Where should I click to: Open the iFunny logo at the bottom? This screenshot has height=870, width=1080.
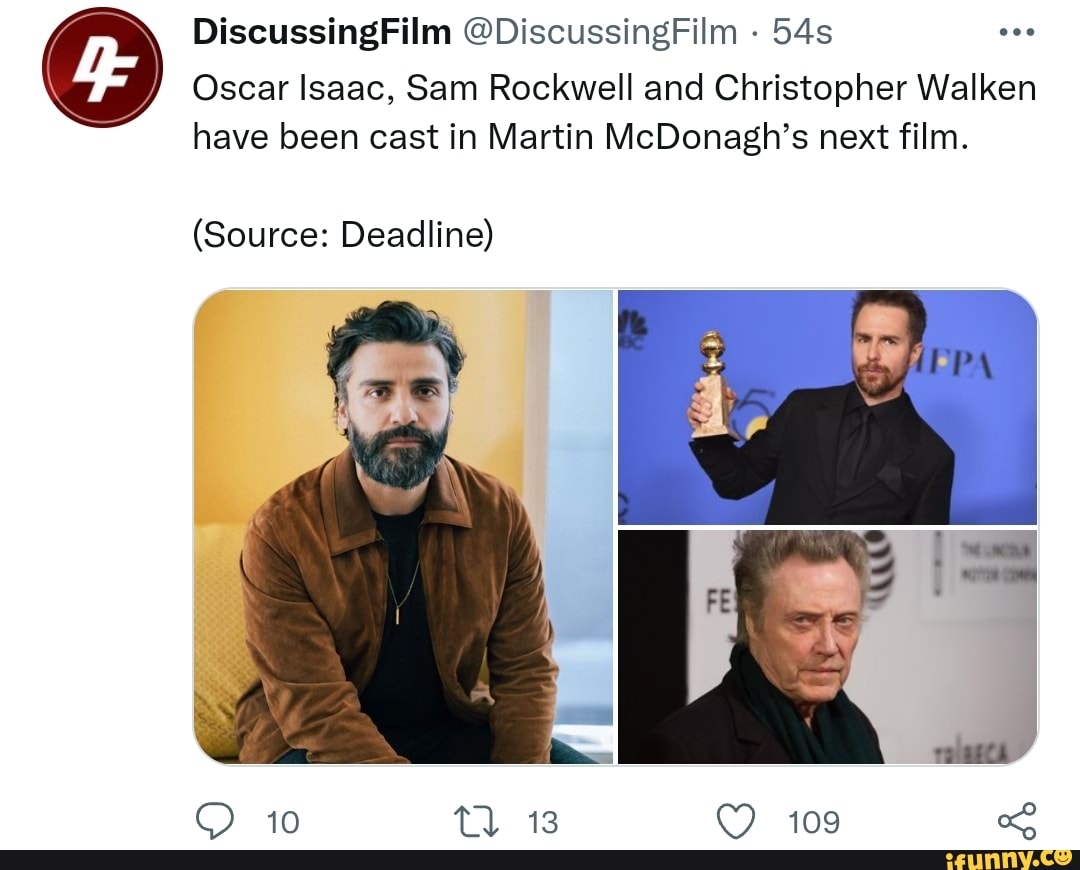[1007, 858]
